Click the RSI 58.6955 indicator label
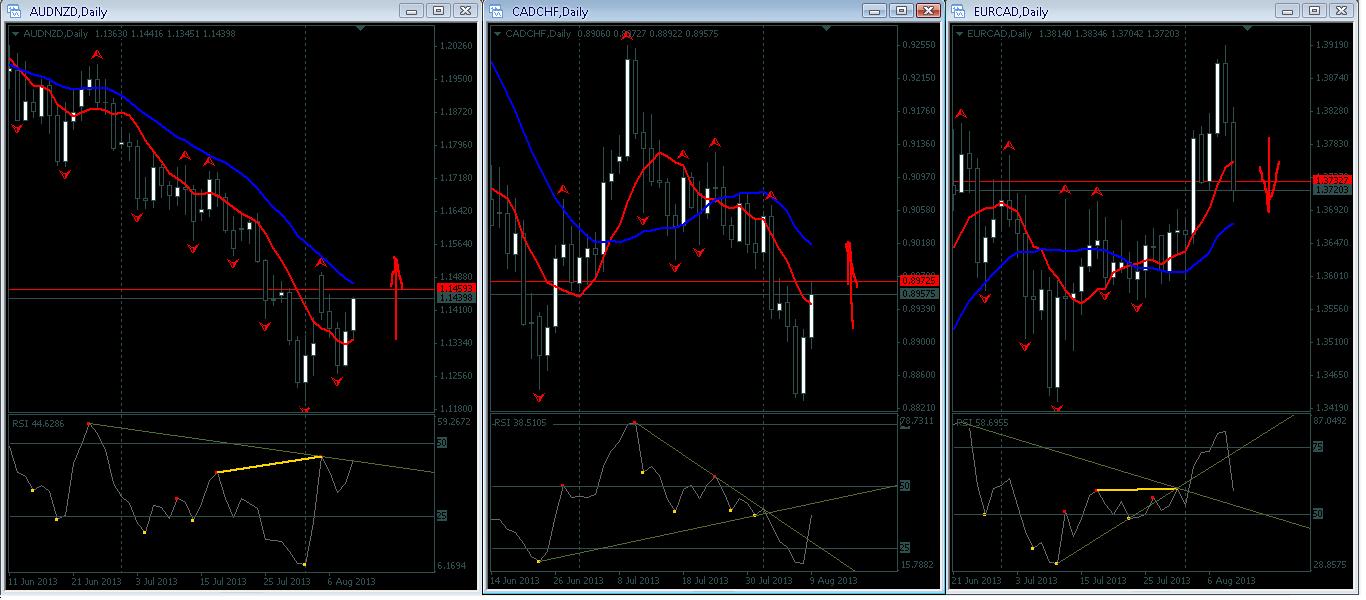Viewport: 1366px width, 600px height. click(982, 424)
